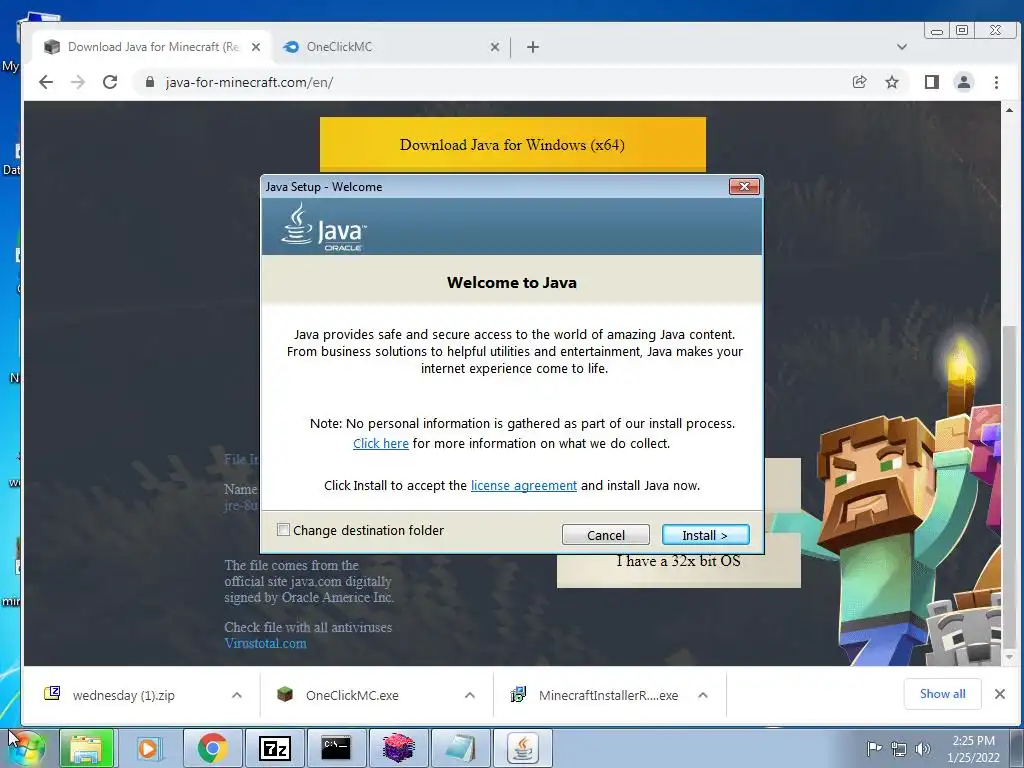1024x768 pixels.
Task: Bookmark this page with the star
Action: [x=892, y=82]
